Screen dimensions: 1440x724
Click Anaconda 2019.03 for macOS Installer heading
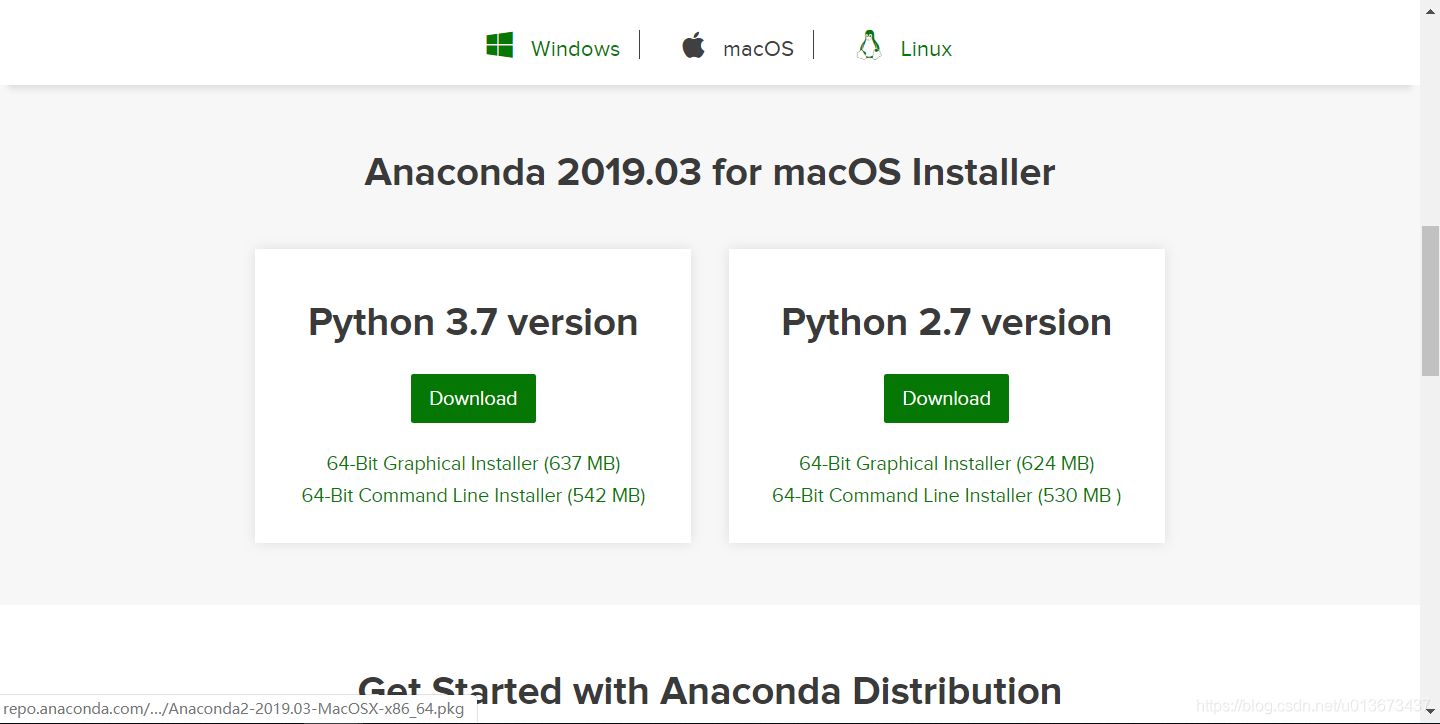point(710,172)
